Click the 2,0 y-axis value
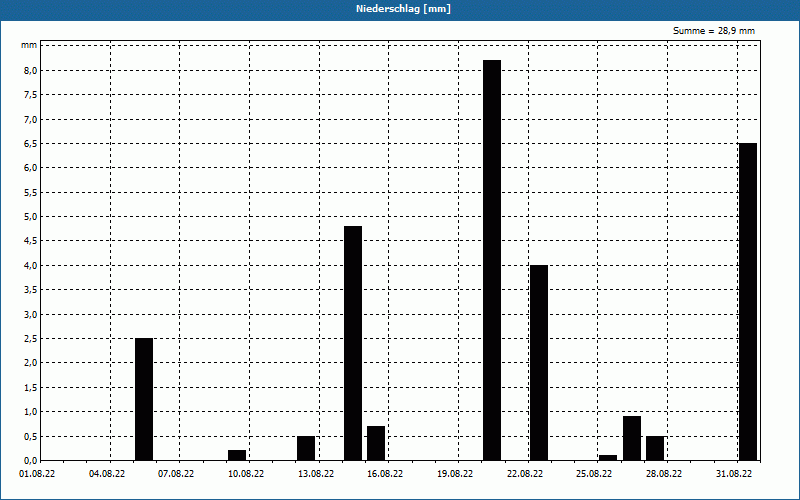 (x=31, y=363)
